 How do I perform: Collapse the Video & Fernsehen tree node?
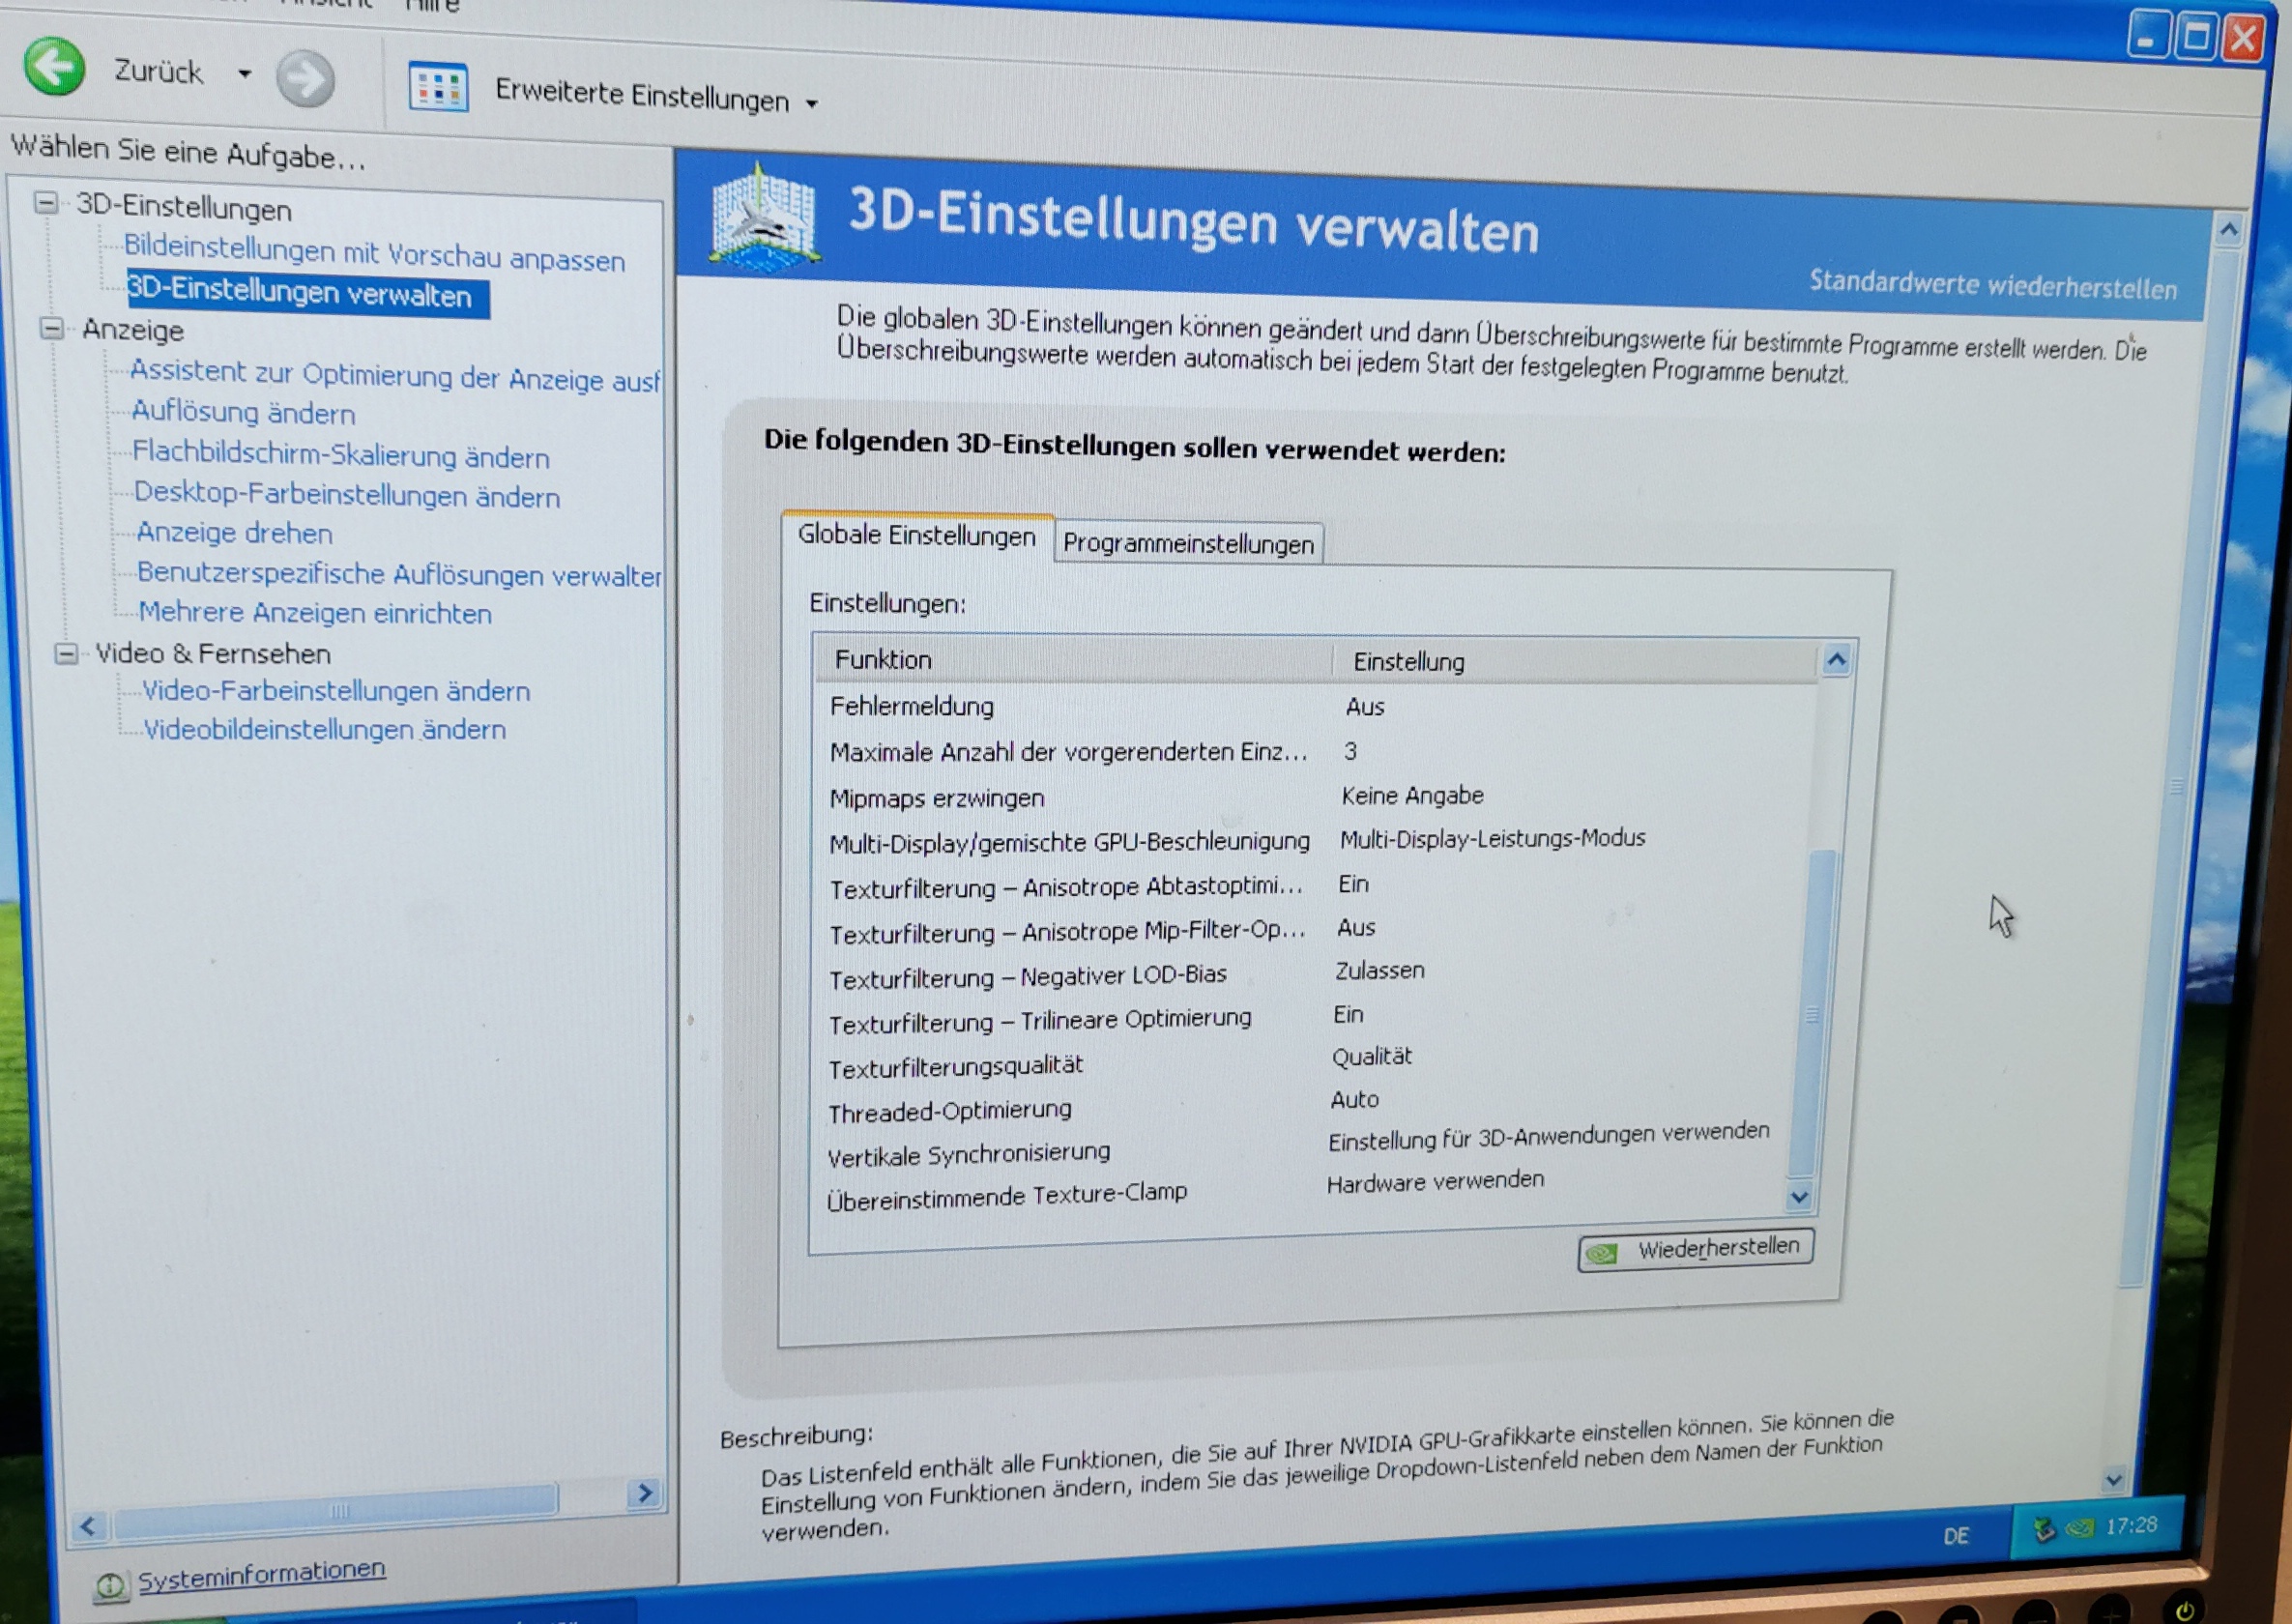(66, 653)
